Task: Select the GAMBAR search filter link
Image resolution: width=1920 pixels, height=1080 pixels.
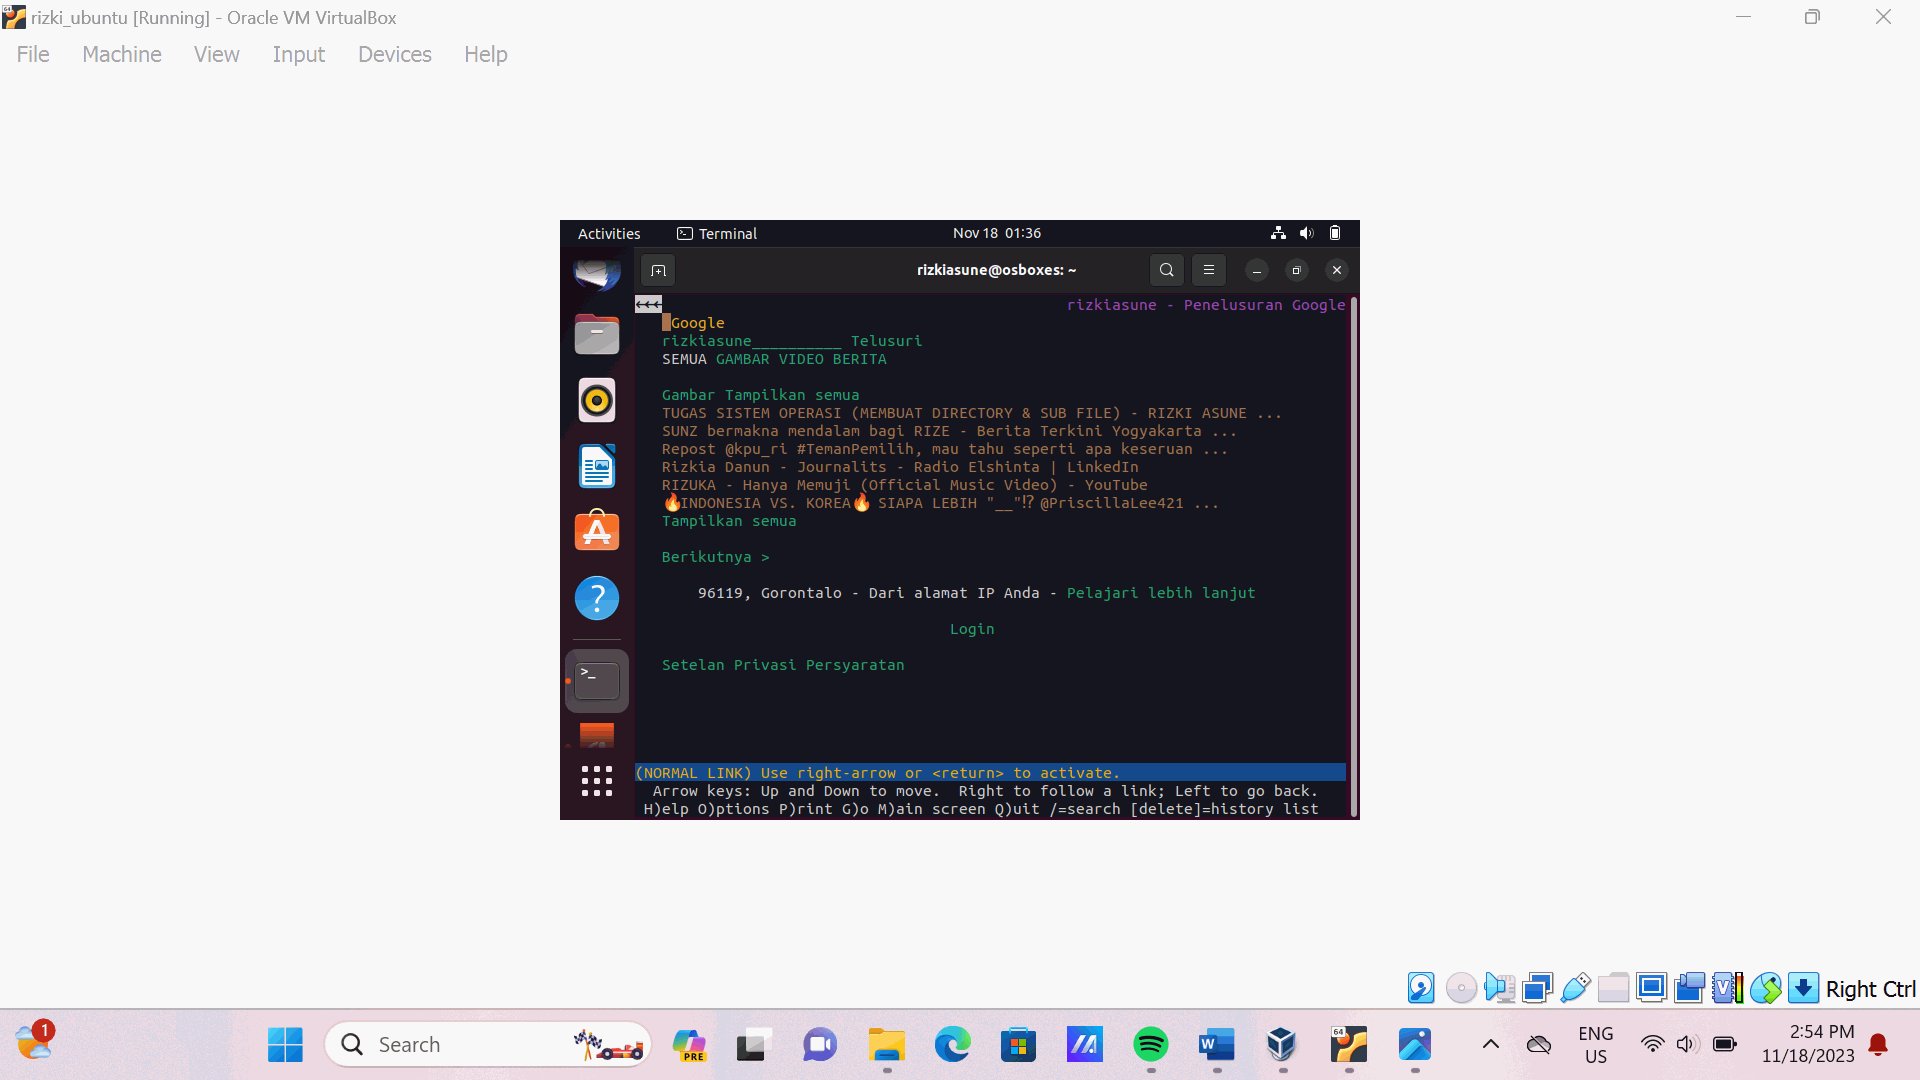Action: pos(743,359)
